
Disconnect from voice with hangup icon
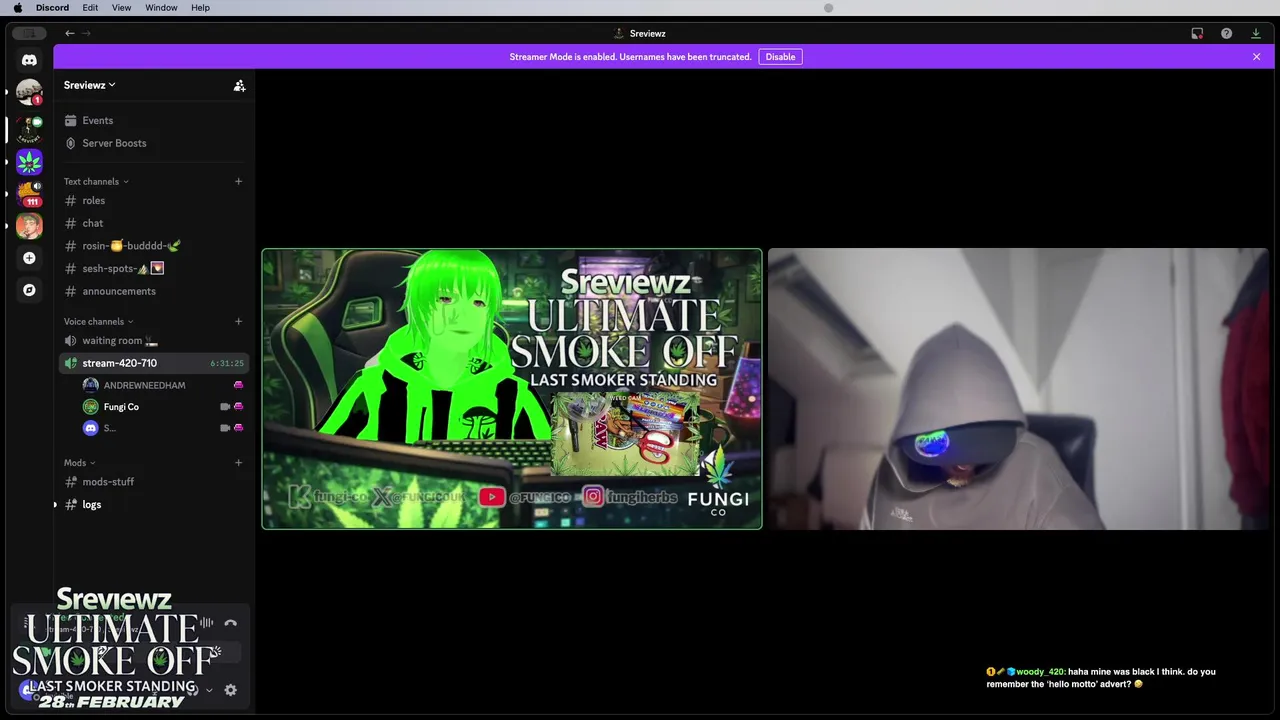coord(231,623)
